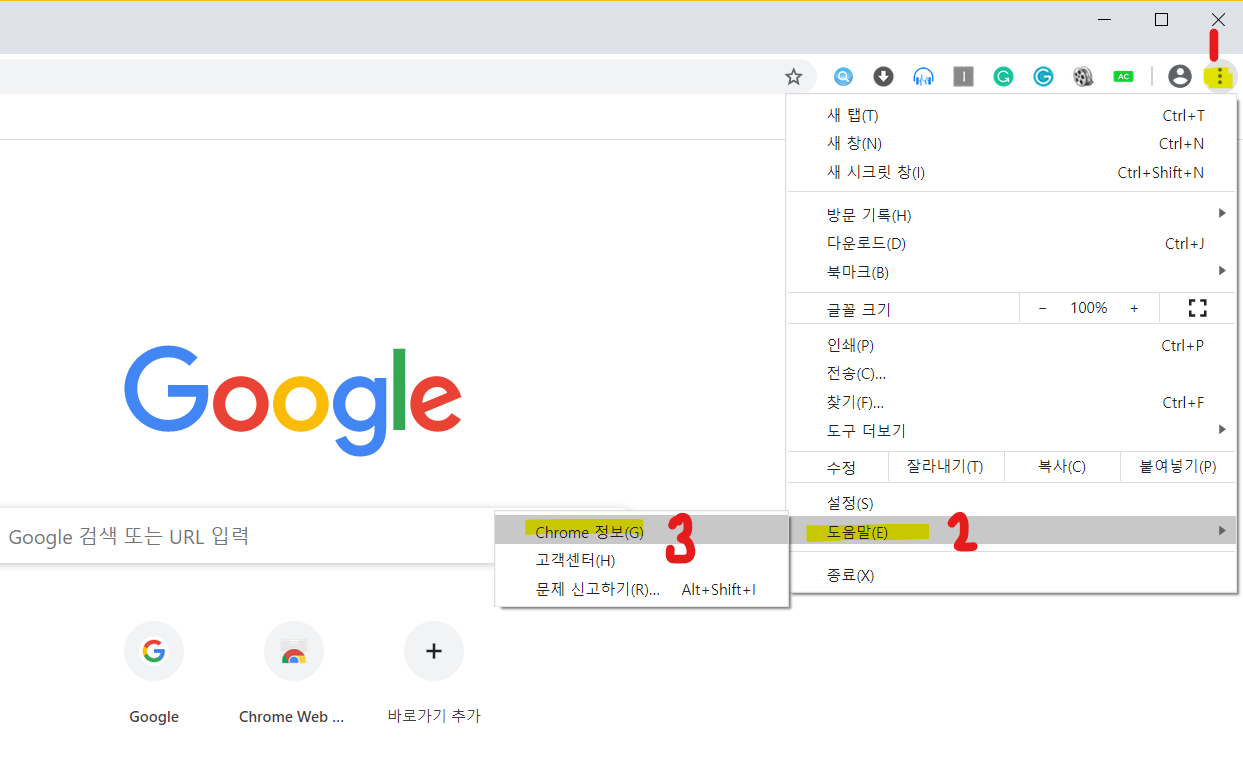This screenshot has height=783, width=1243.
Task: Select 새 창(N) menu item
Action: pyautogui.click(x=1012, y=143)
